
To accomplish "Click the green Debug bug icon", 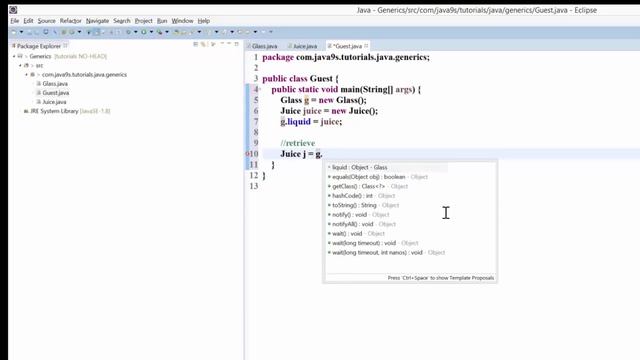I will (129, 32).
